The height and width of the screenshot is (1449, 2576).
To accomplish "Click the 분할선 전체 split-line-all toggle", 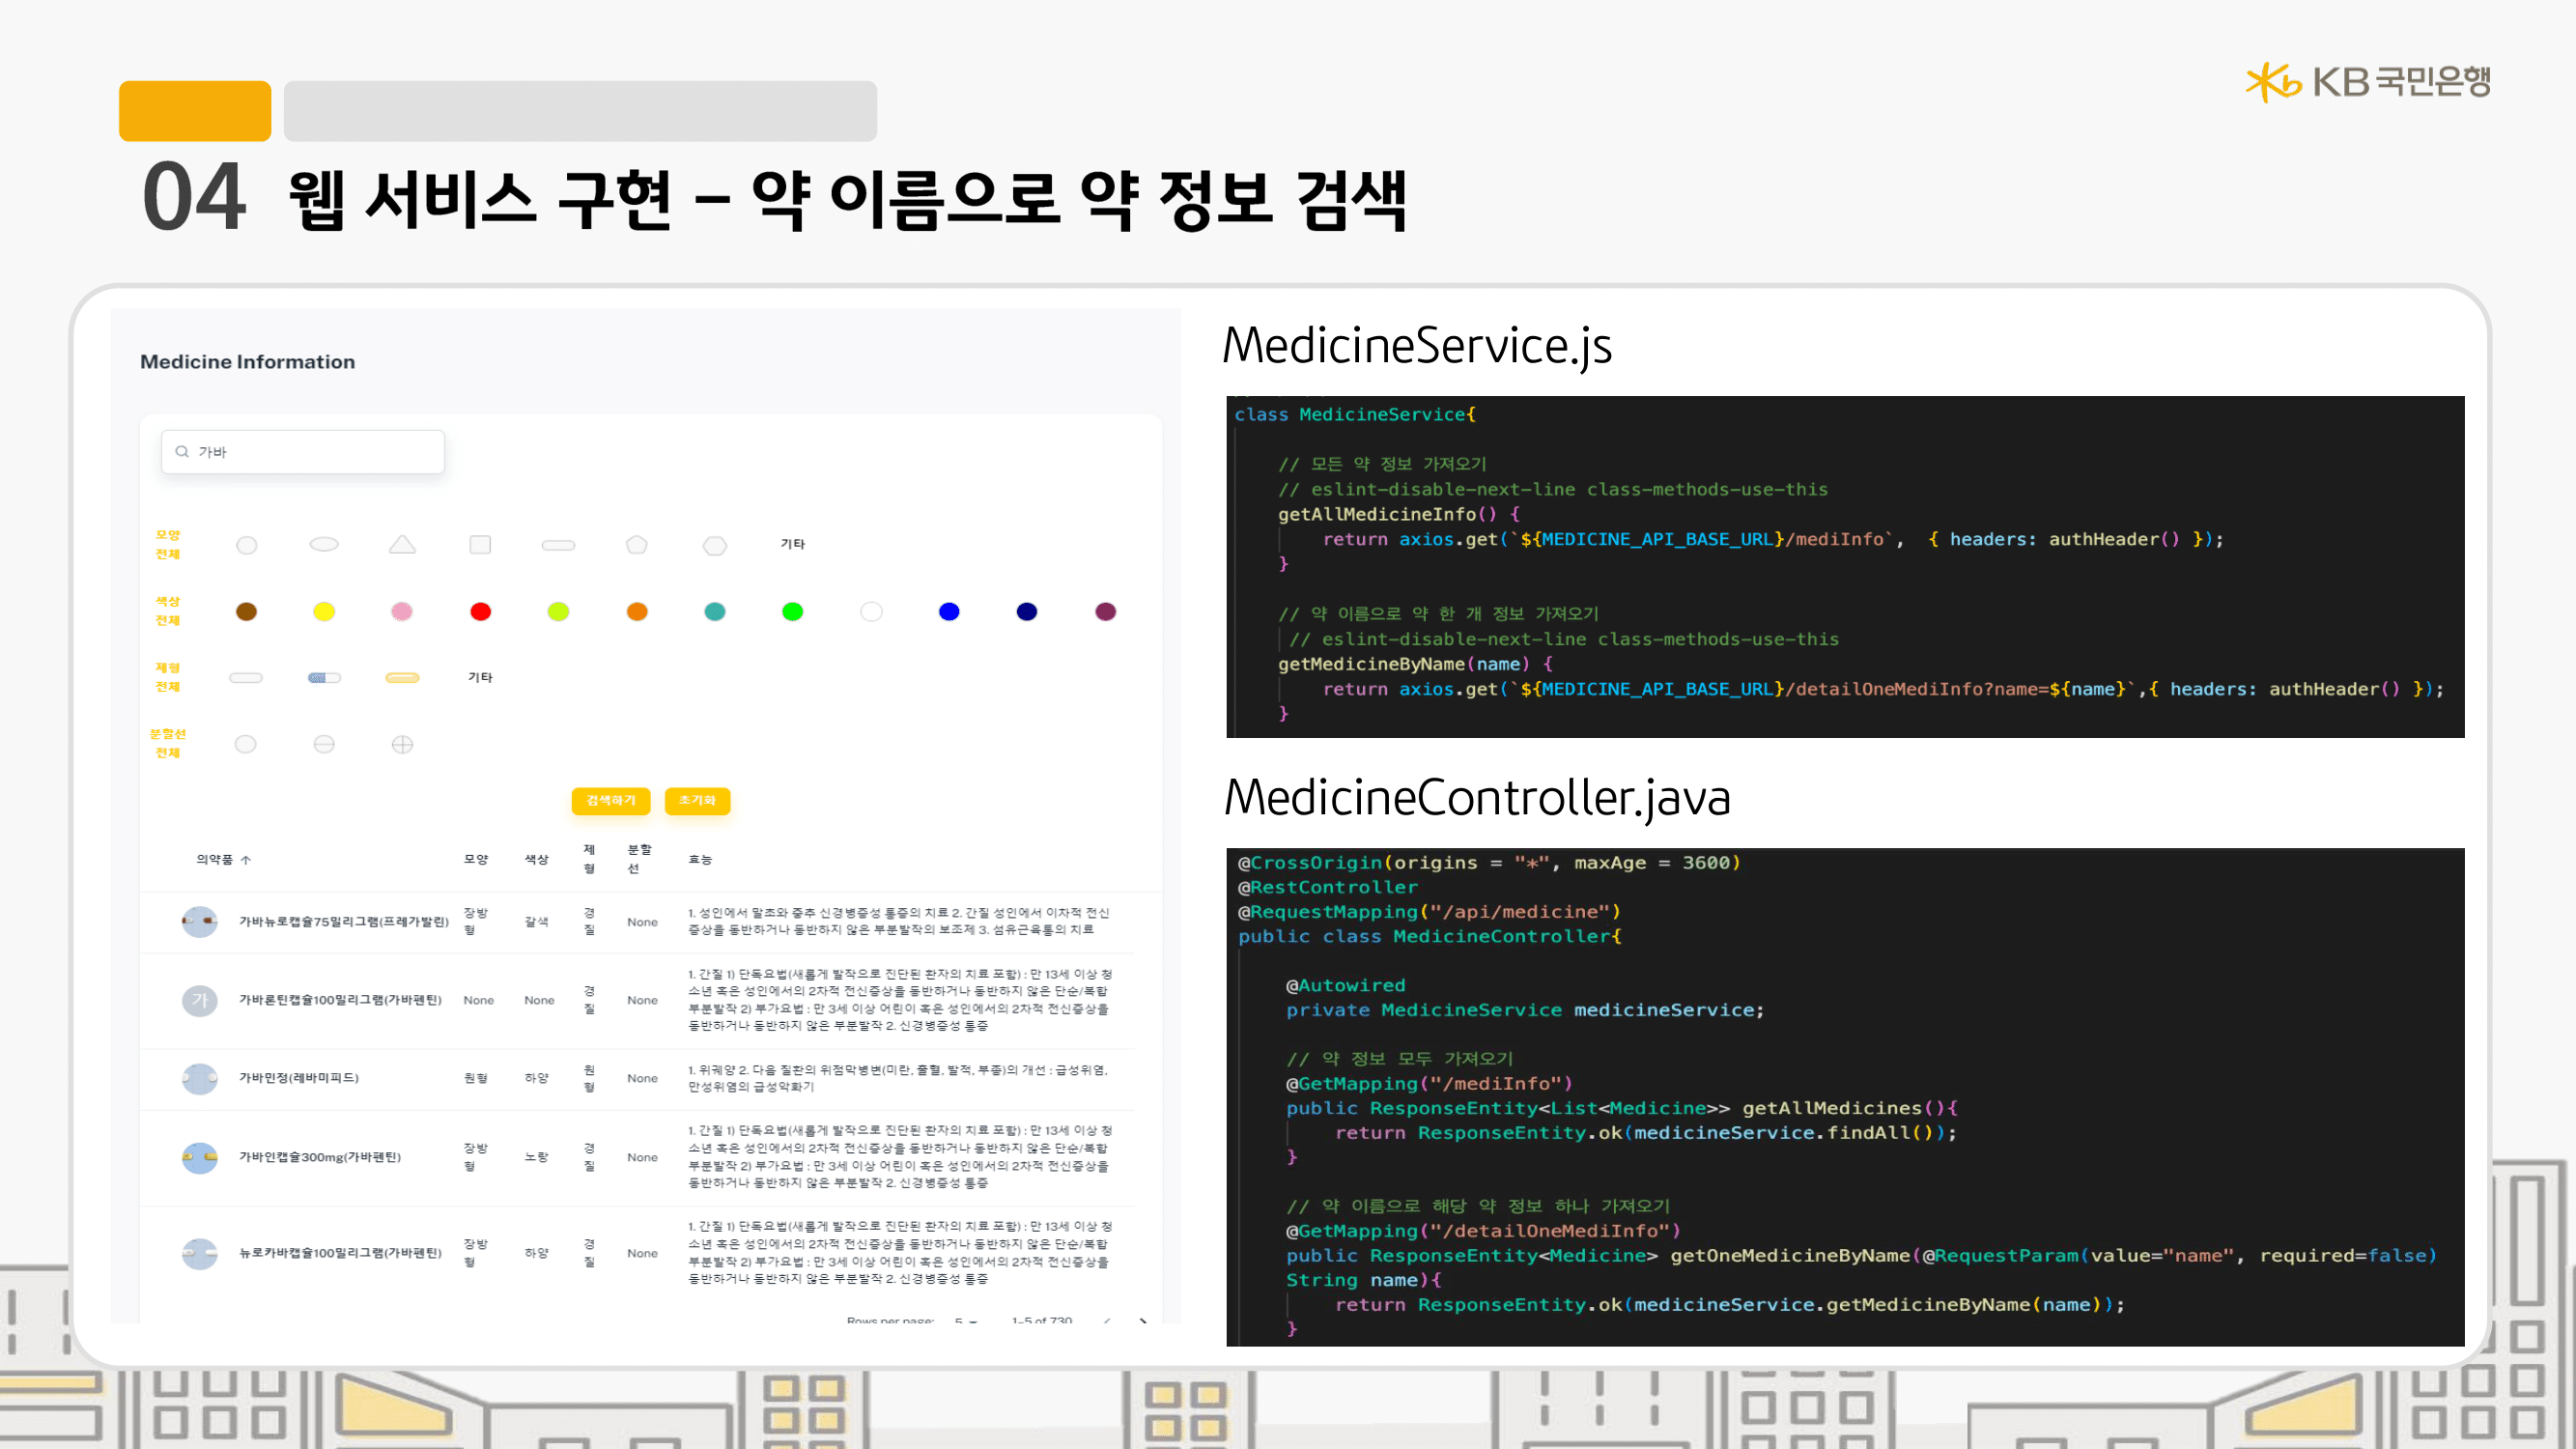I will click(168, 743).
